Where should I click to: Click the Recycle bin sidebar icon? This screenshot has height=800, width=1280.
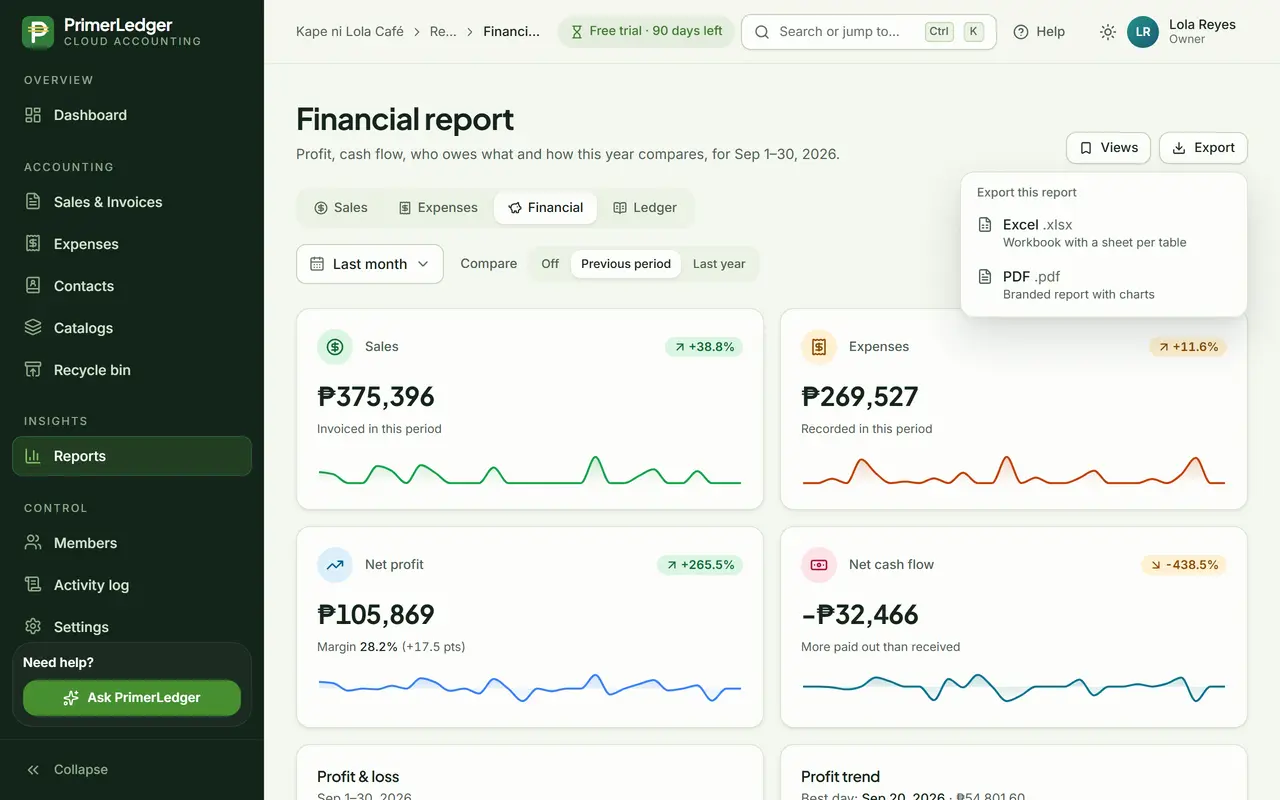pos(33,370)
